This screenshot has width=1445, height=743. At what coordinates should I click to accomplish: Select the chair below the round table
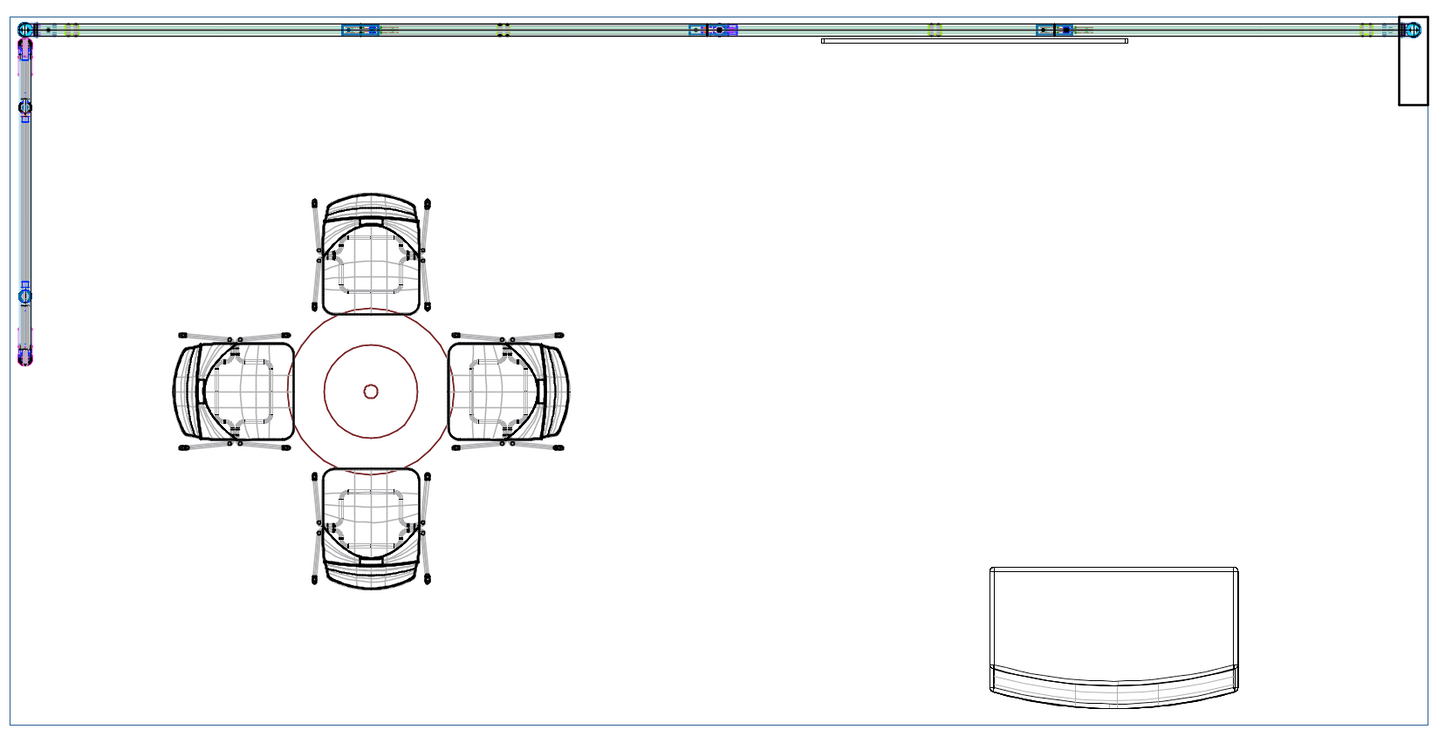point(371,527)
